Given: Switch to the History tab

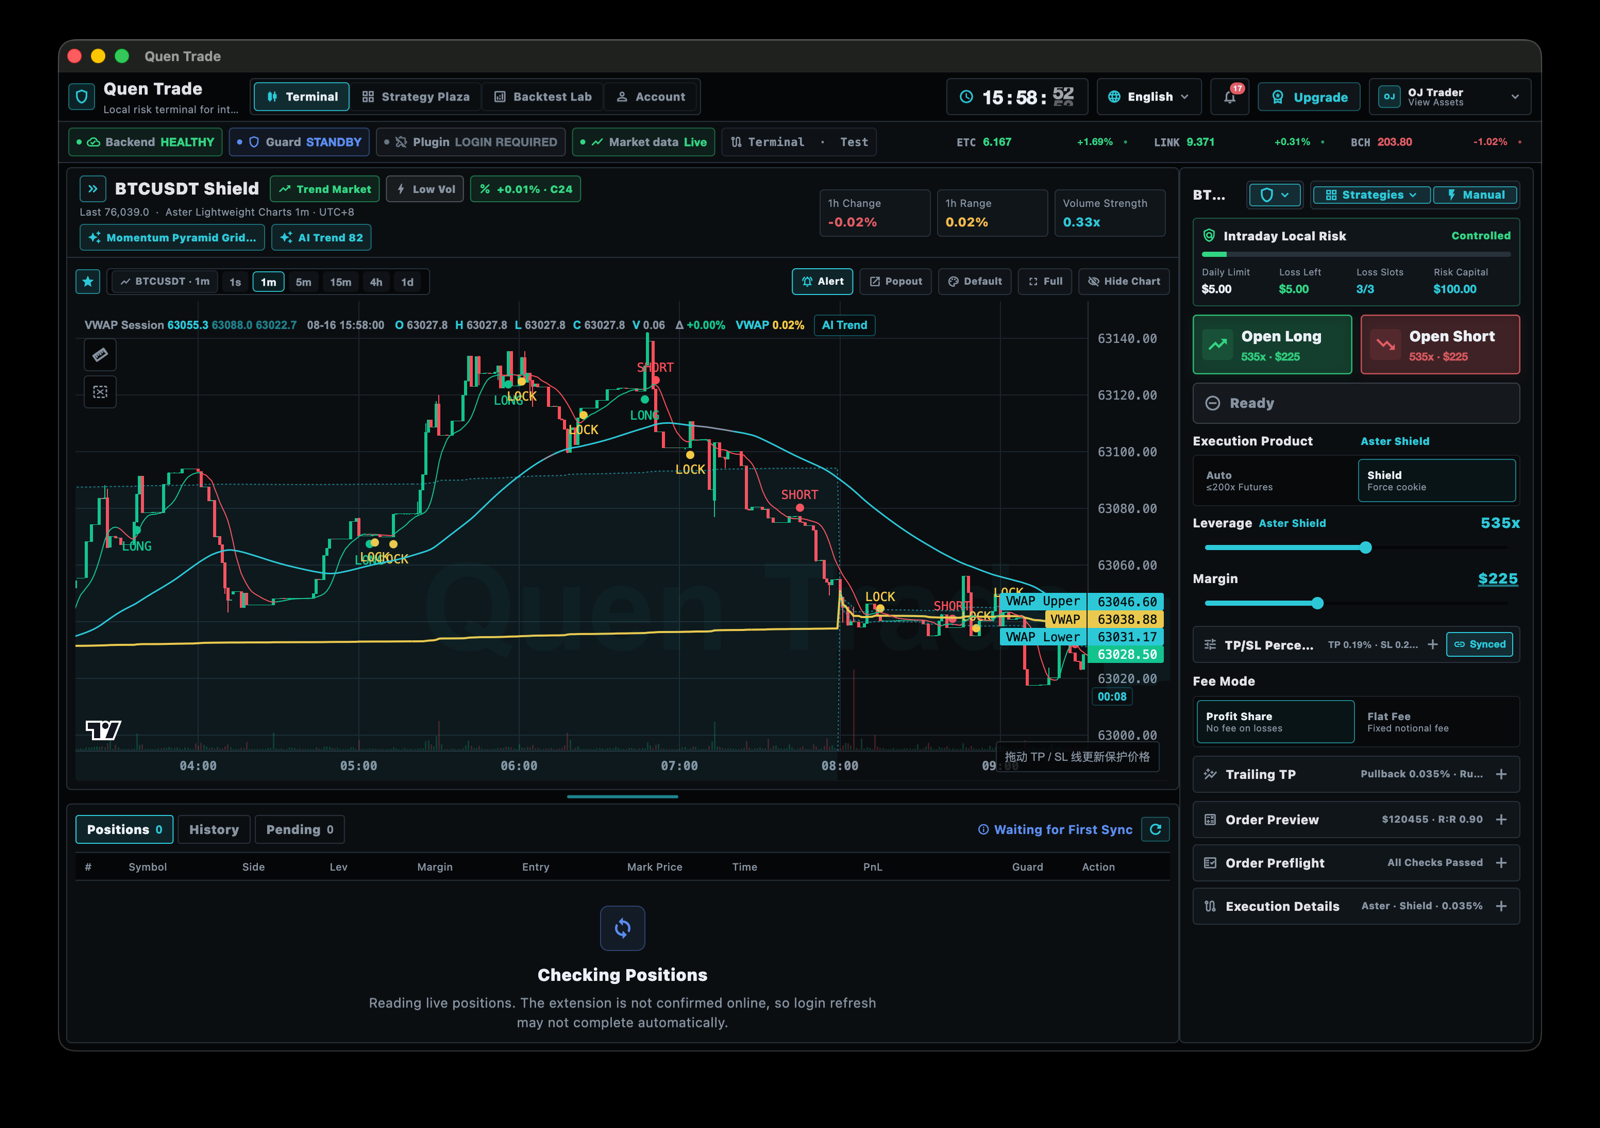Looking at the screenshot, I should 214,830.
